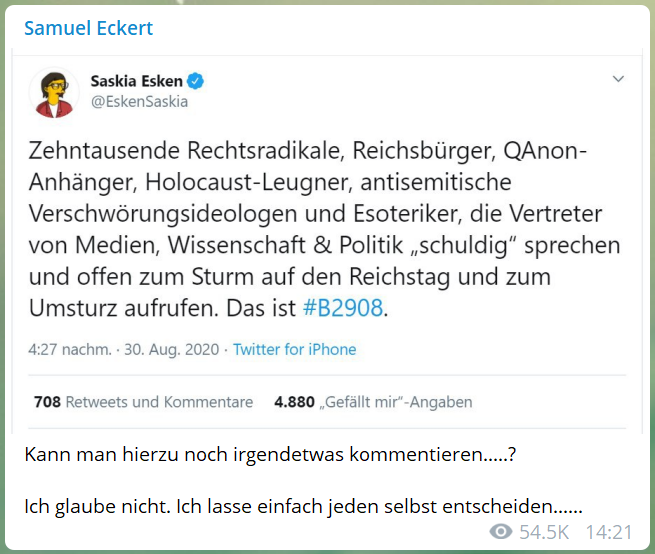655x554 pixels.
Task: Open the Samuel Eckert channel name
Action: (x=89, y=27)
